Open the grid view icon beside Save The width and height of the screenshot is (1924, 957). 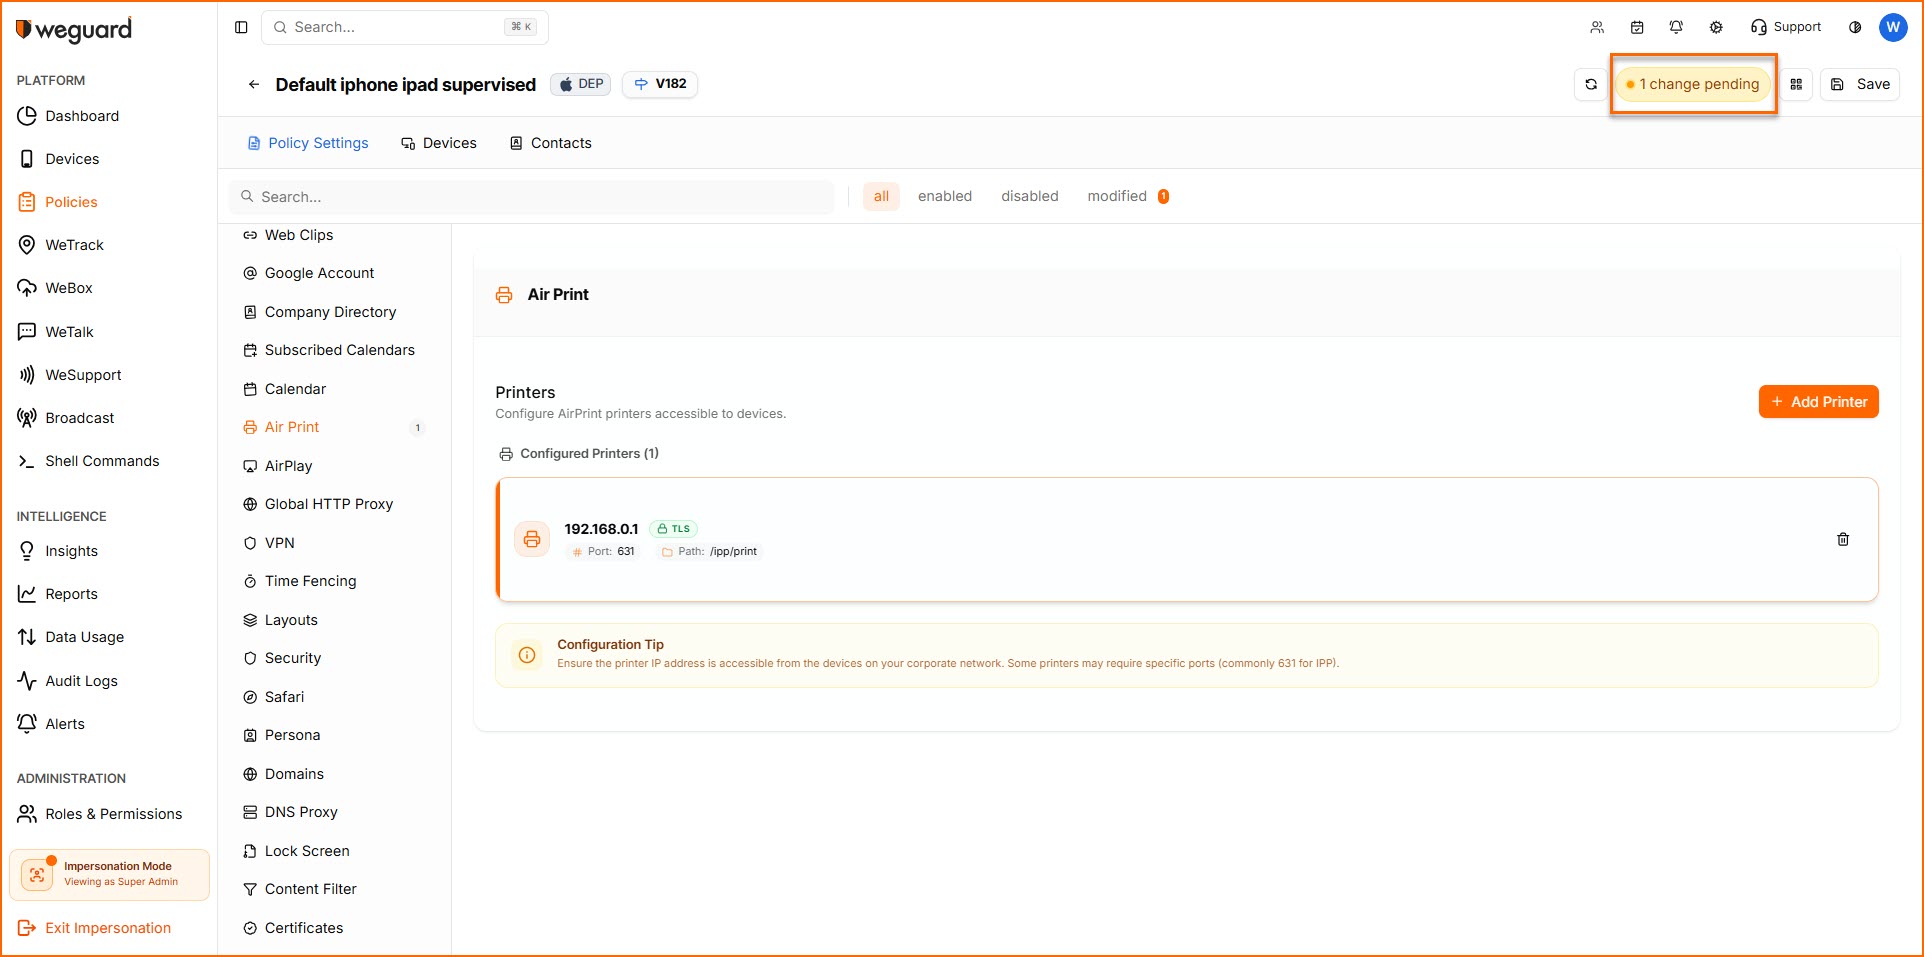click(1796, 85)
